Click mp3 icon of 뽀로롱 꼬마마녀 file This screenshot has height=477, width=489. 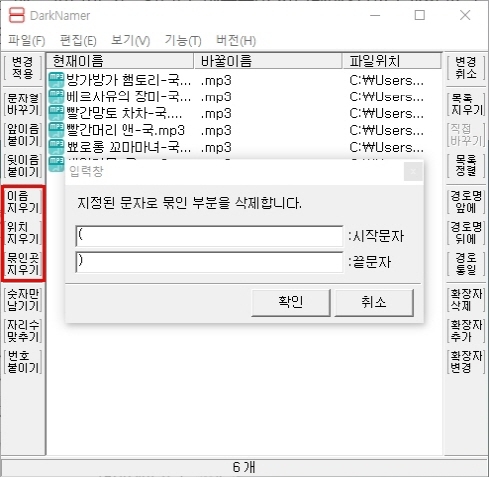click(x=56, y=147)
